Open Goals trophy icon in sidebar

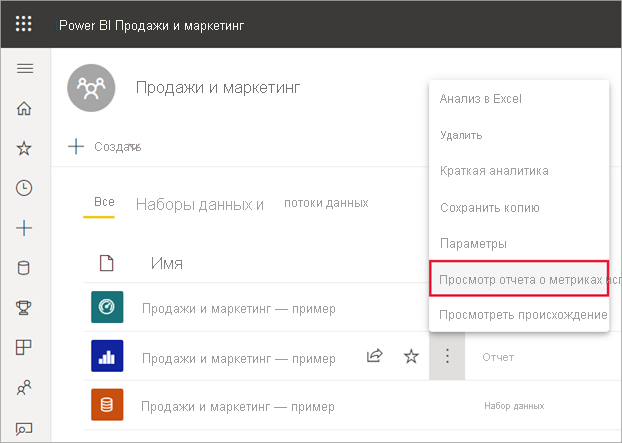[25, 308]
